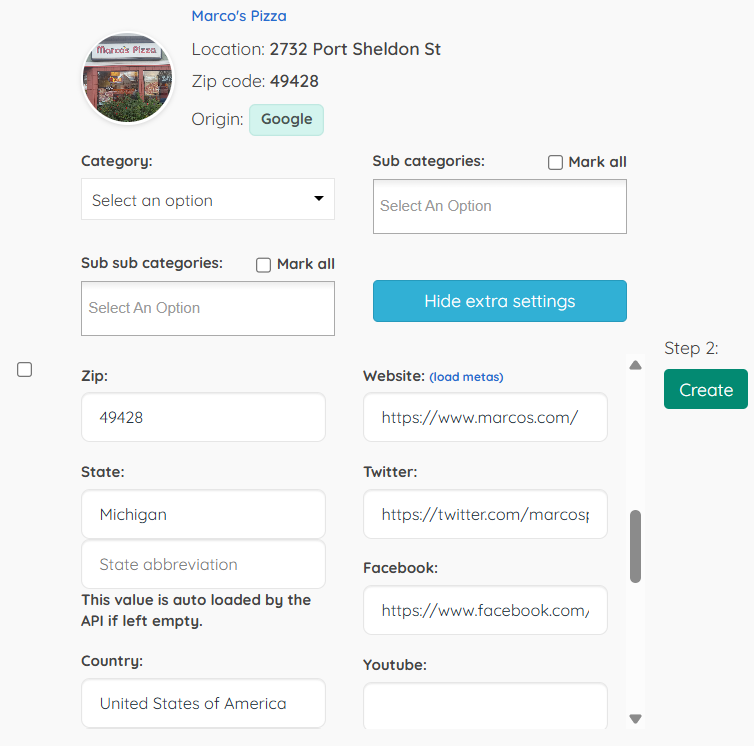This screenshot has height=746, width=754.
Task: Expand the Sub sub categories select box
Action: pyautogui.click(x=208, y=308)
